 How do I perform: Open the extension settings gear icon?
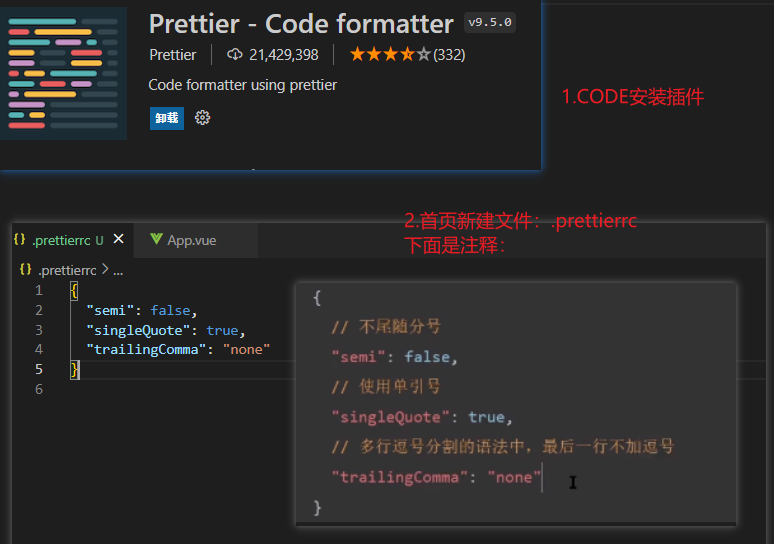click(202, 117)
